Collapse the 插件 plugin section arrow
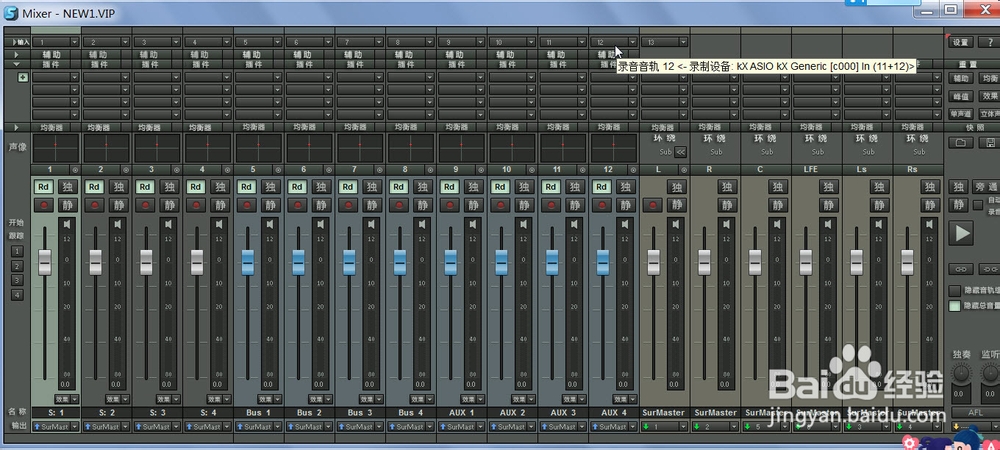 point(17,64)
